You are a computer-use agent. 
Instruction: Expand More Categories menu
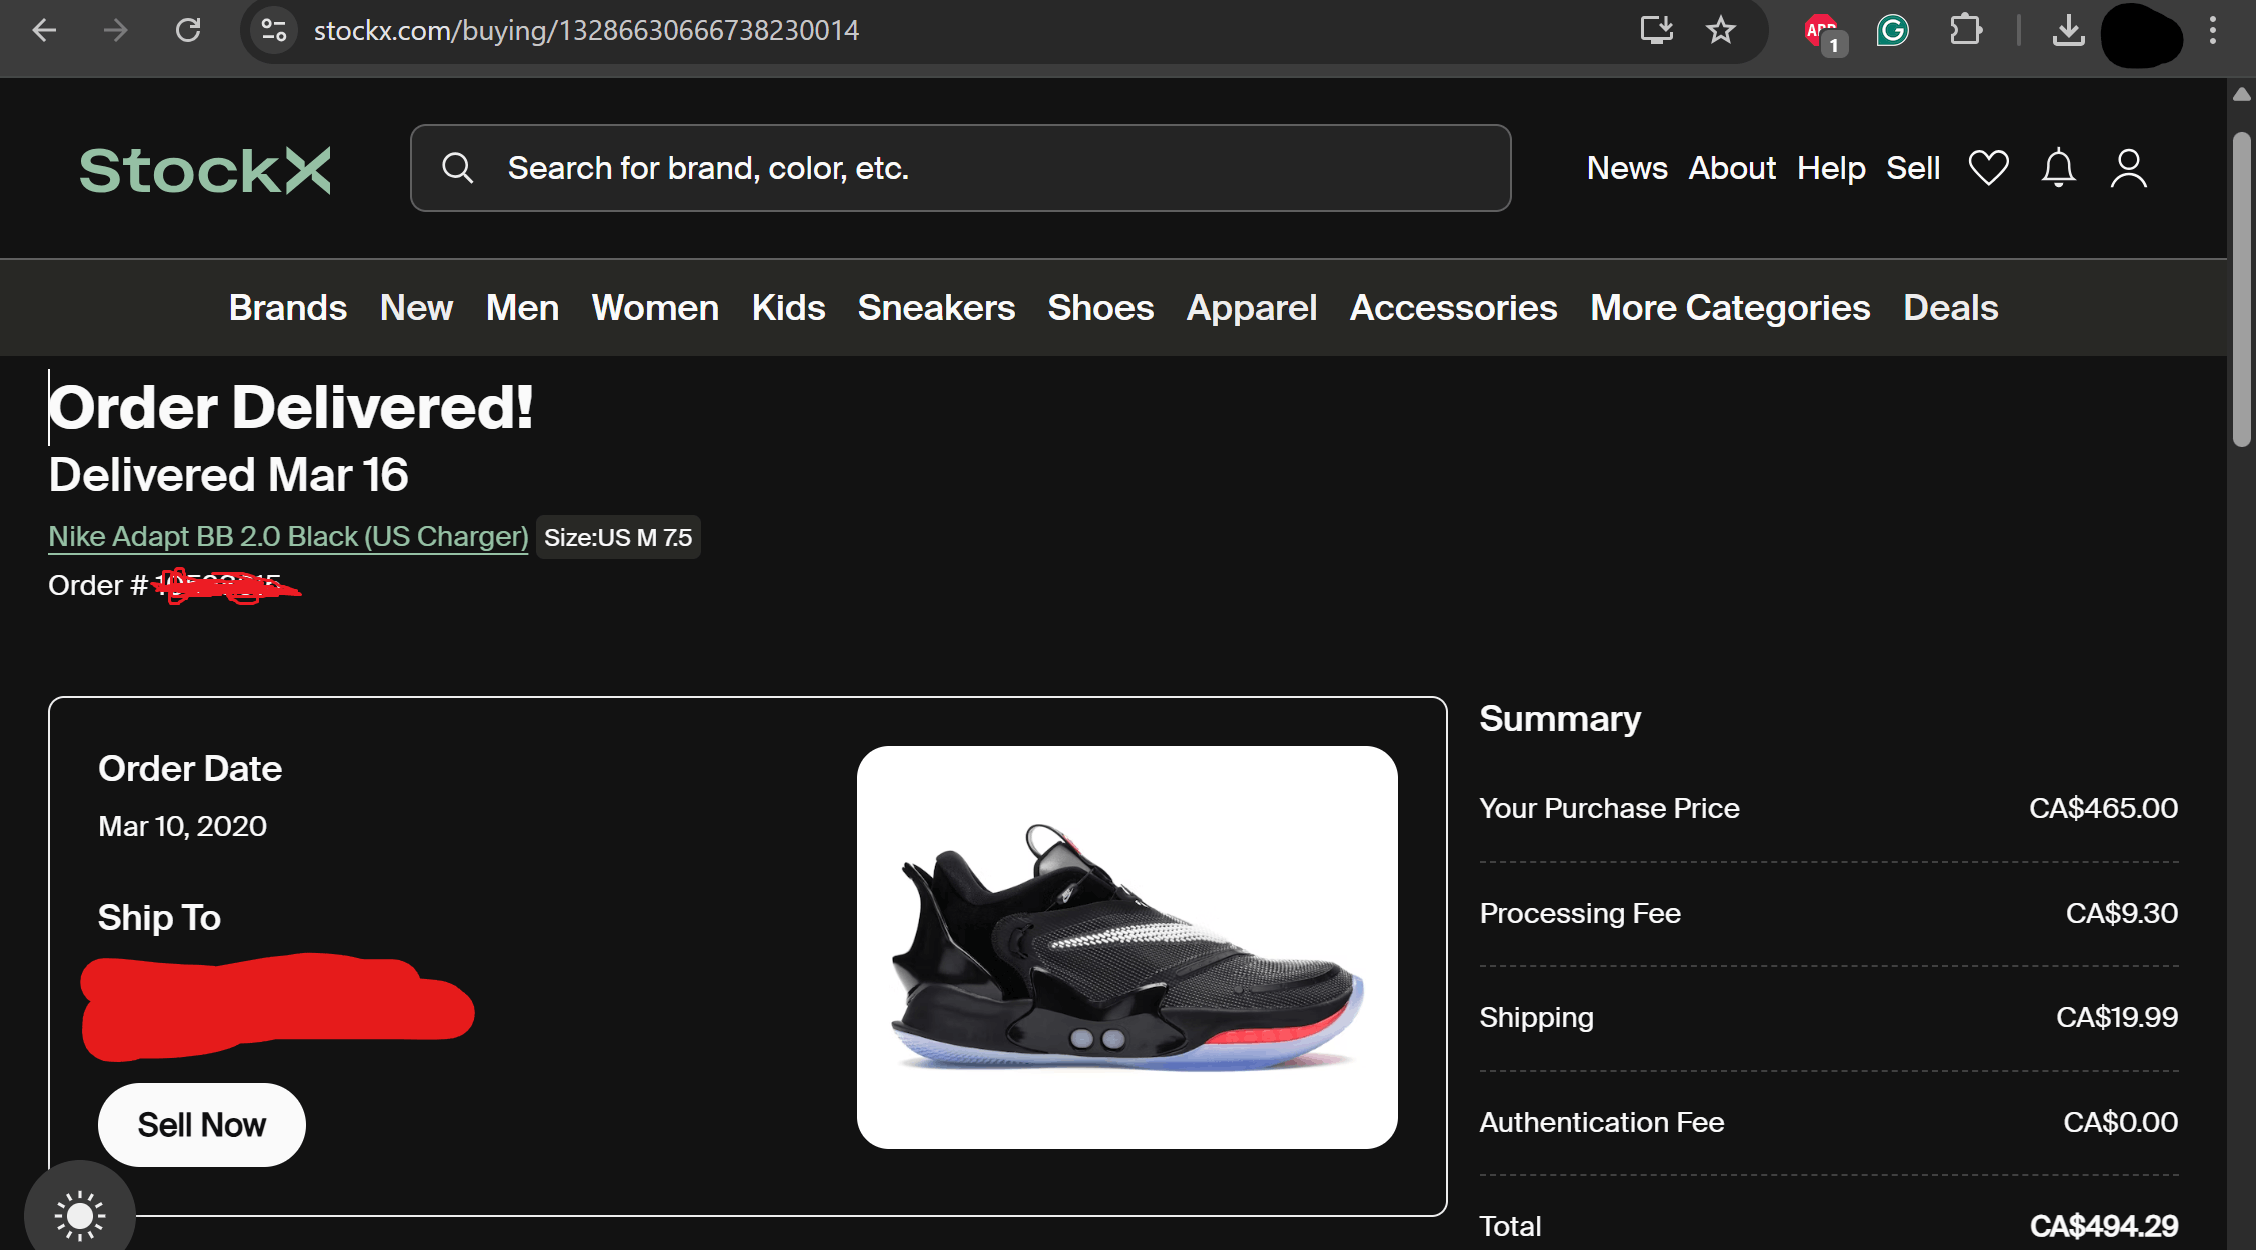[x=1730, y=308]
